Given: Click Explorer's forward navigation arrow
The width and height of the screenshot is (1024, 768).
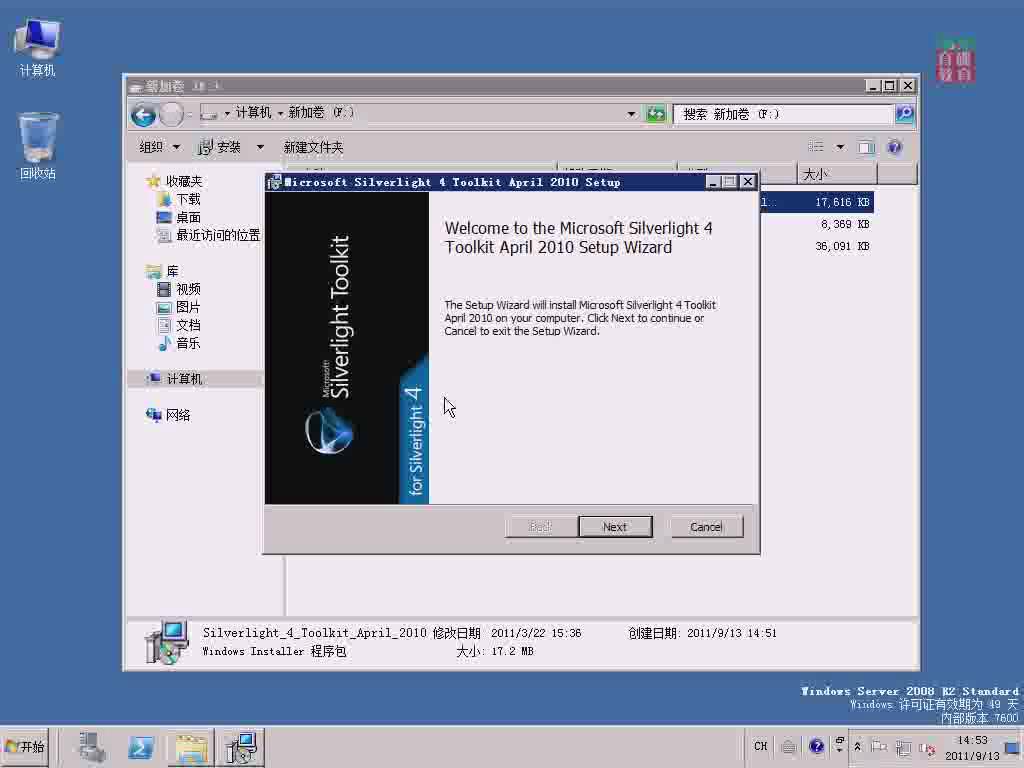Looking at the screenshot, I should coord(171,115).
